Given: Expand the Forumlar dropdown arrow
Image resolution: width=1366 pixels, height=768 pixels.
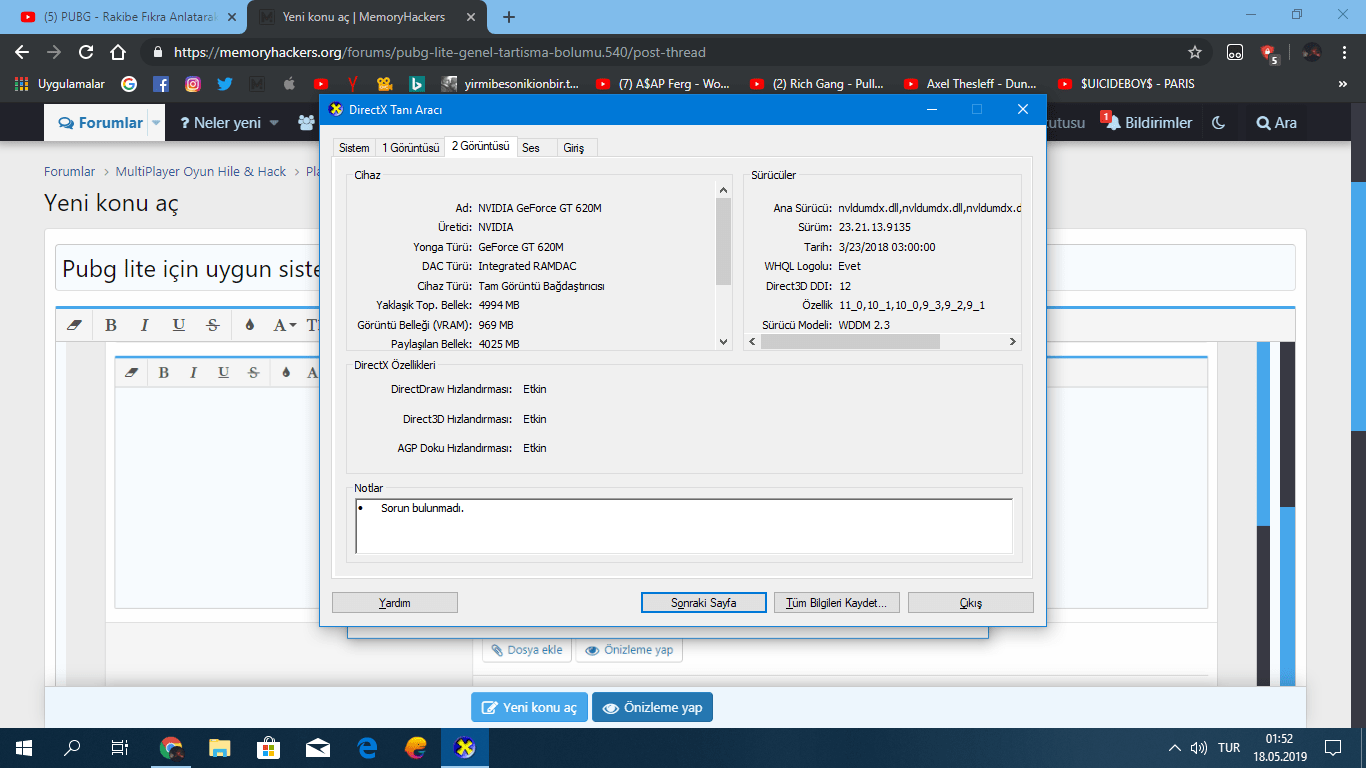Looking at the screenshot, I should 156,122.
